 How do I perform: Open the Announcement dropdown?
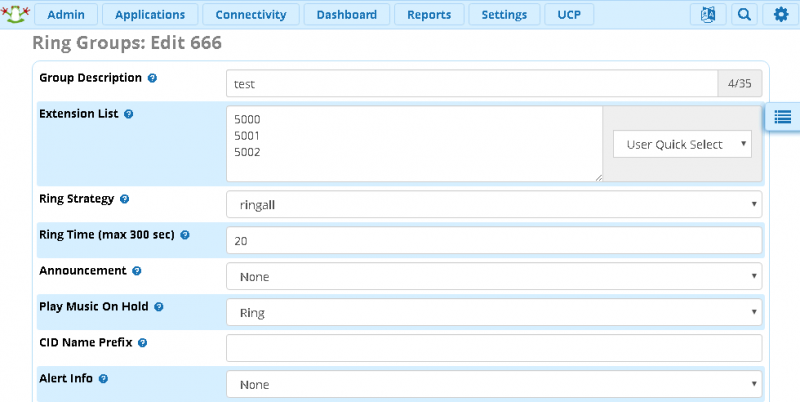(x=494, y=276)
